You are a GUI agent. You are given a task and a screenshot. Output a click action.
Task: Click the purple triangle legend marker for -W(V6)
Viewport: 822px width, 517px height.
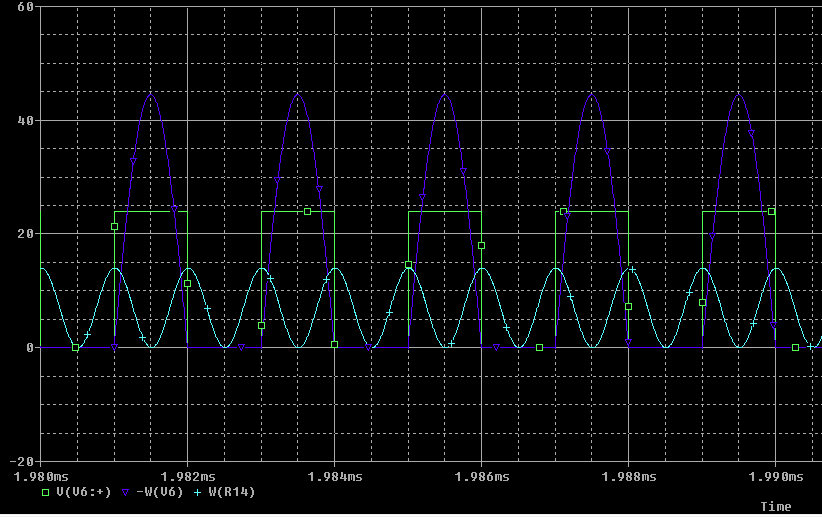125,492
